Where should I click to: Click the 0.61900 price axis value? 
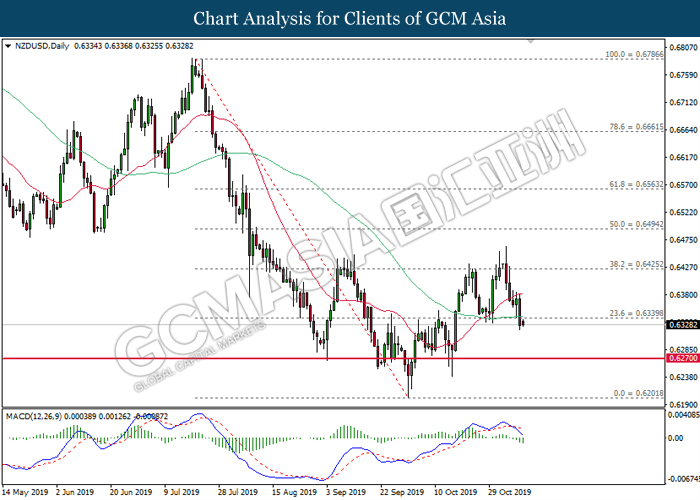[x=683, y=405]
